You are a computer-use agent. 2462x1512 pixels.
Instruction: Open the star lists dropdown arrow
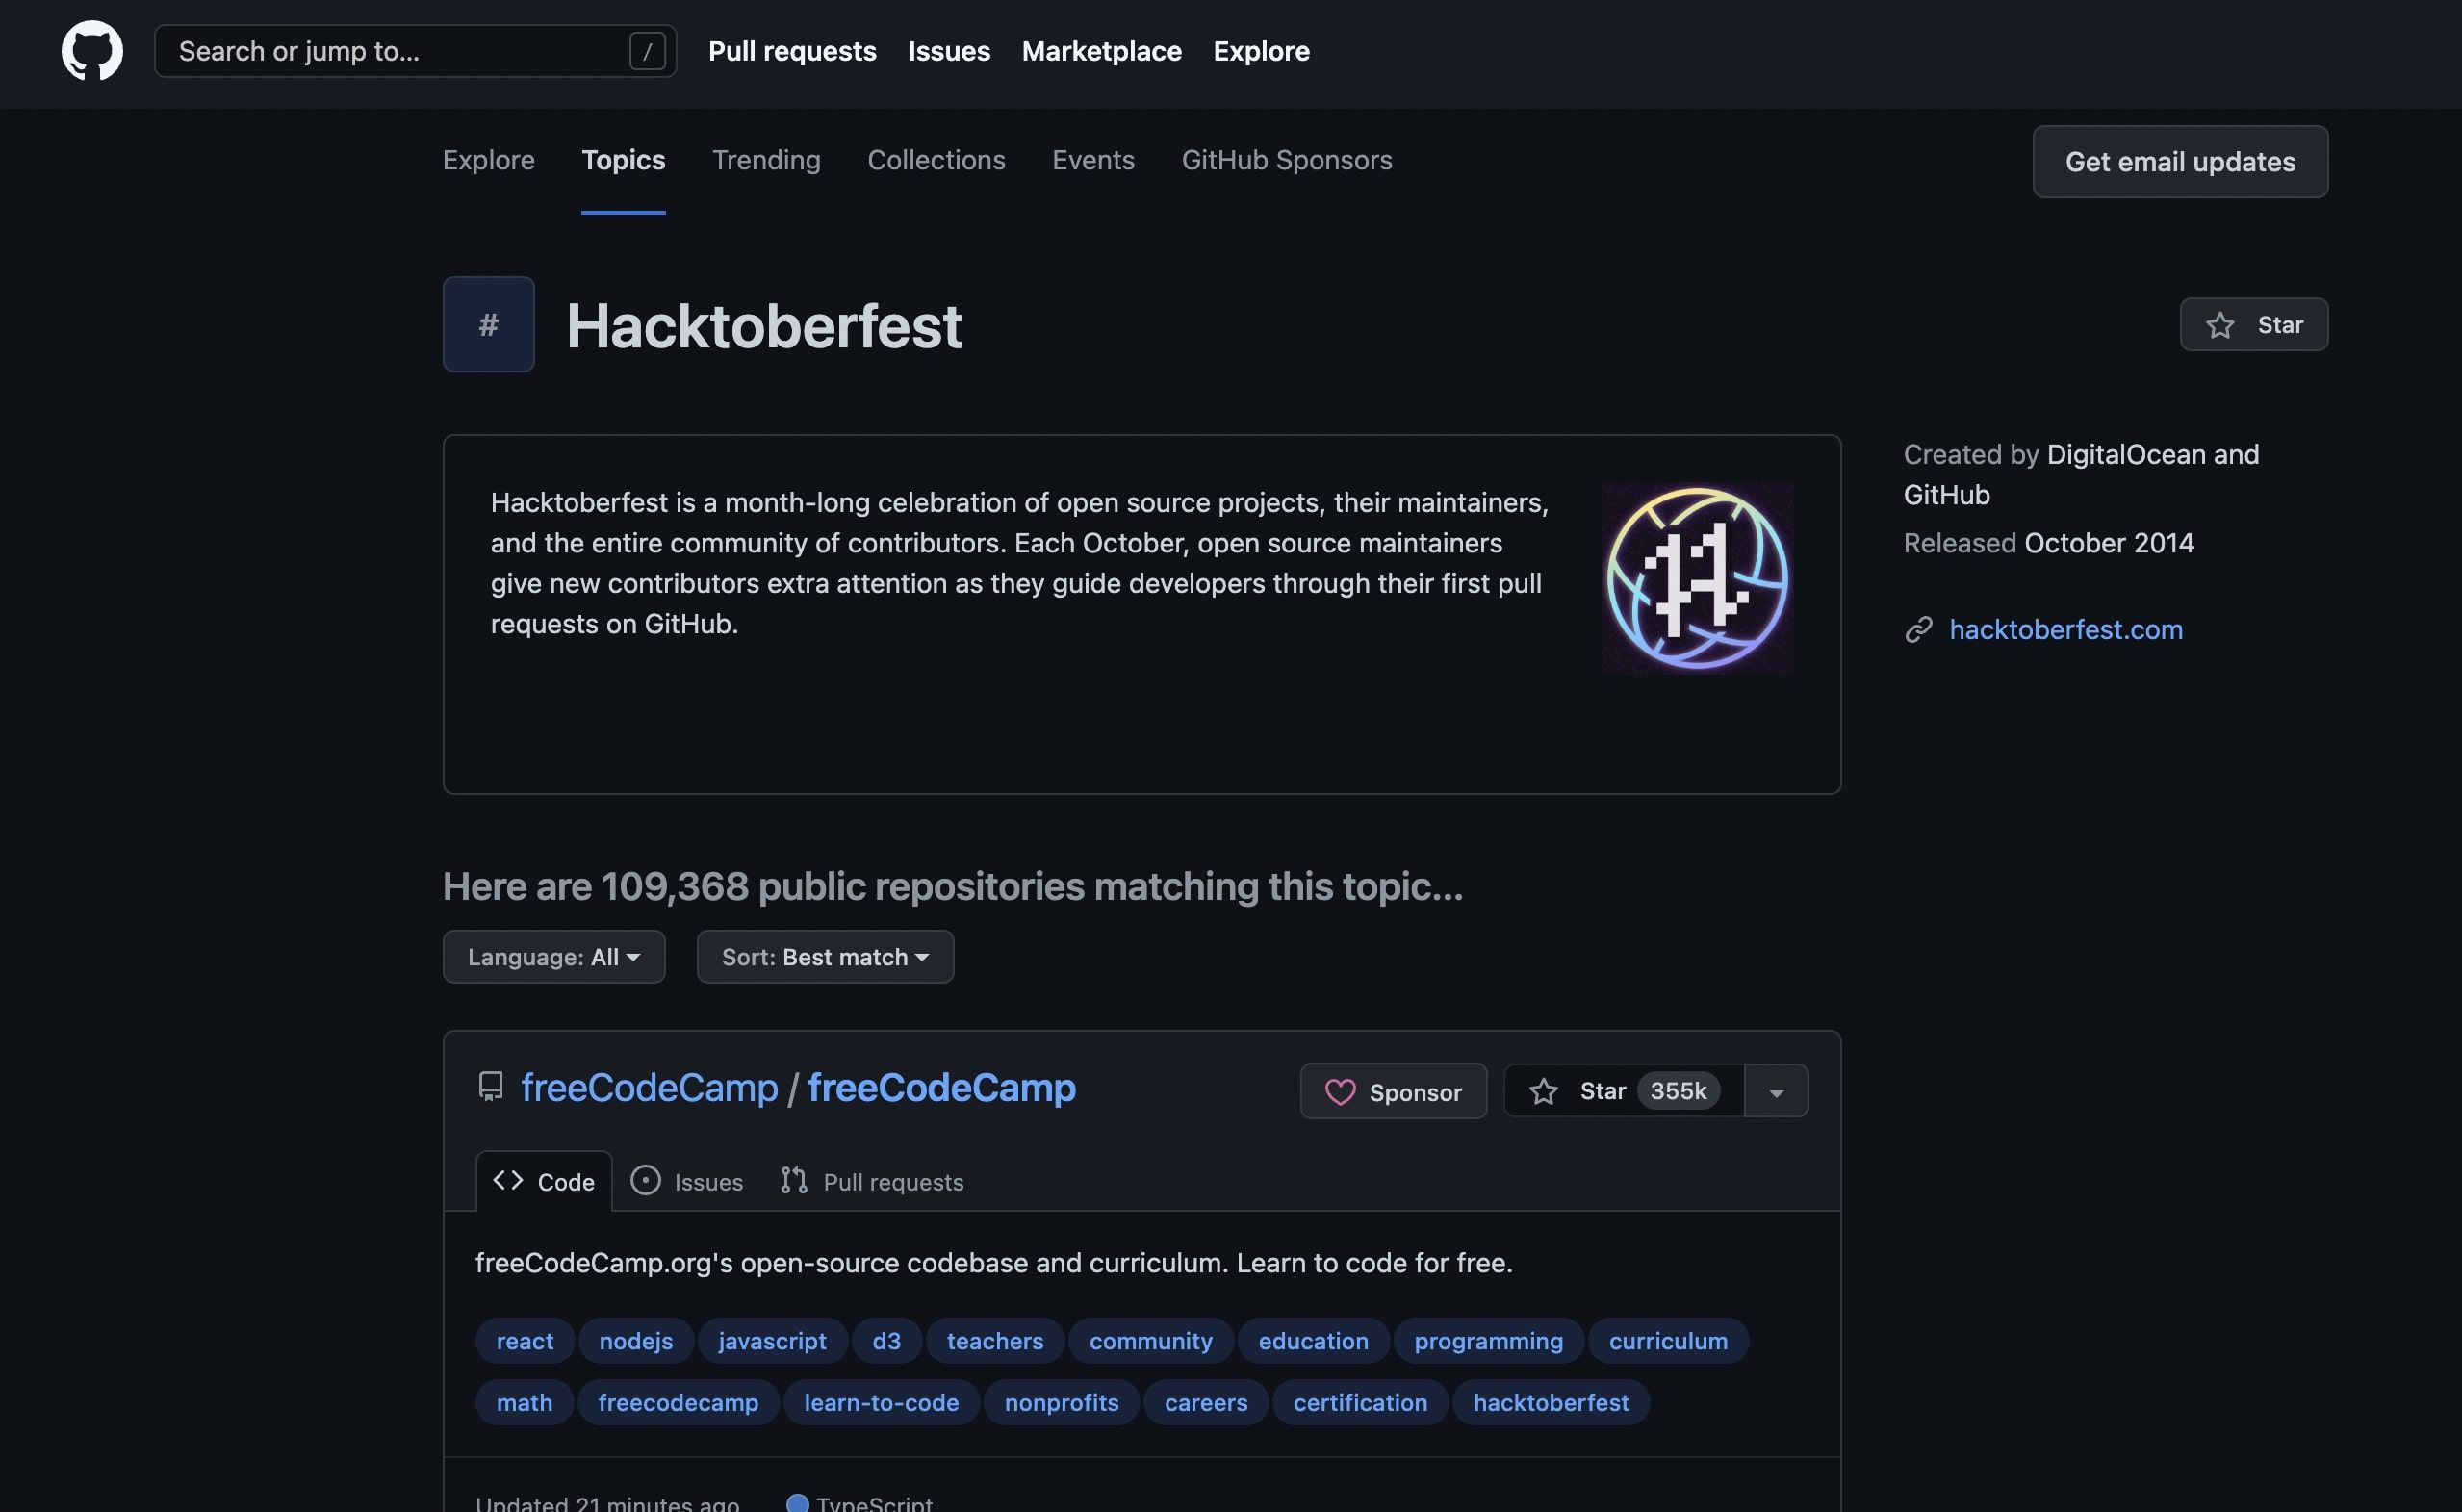point(1776,1092)
